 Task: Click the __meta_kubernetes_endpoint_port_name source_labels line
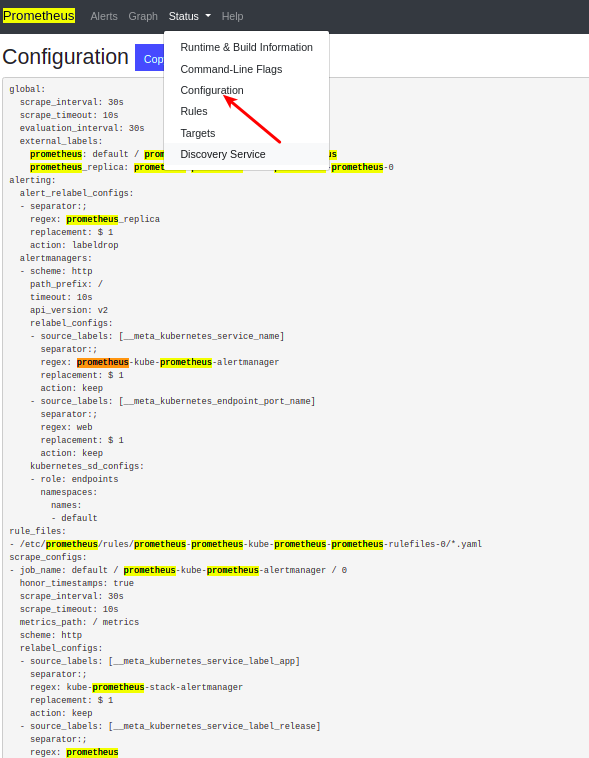(x=173, y=401)
